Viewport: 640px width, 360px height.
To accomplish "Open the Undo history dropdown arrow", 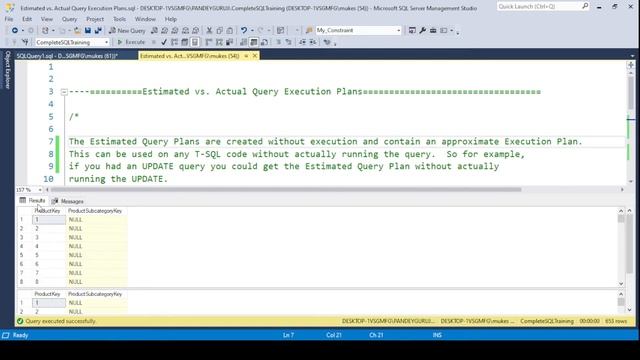I will [252, 31].
